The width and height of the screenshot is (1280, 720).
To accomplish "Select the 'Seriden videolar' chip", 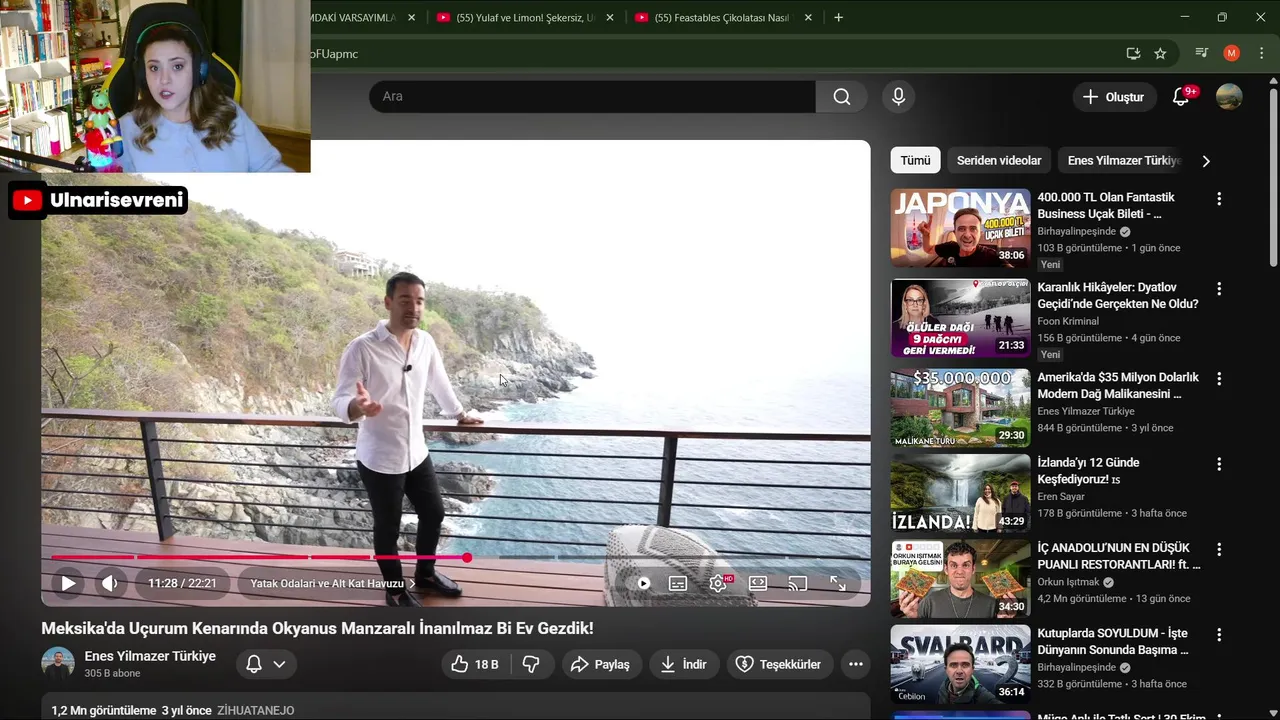I will 999,160.
